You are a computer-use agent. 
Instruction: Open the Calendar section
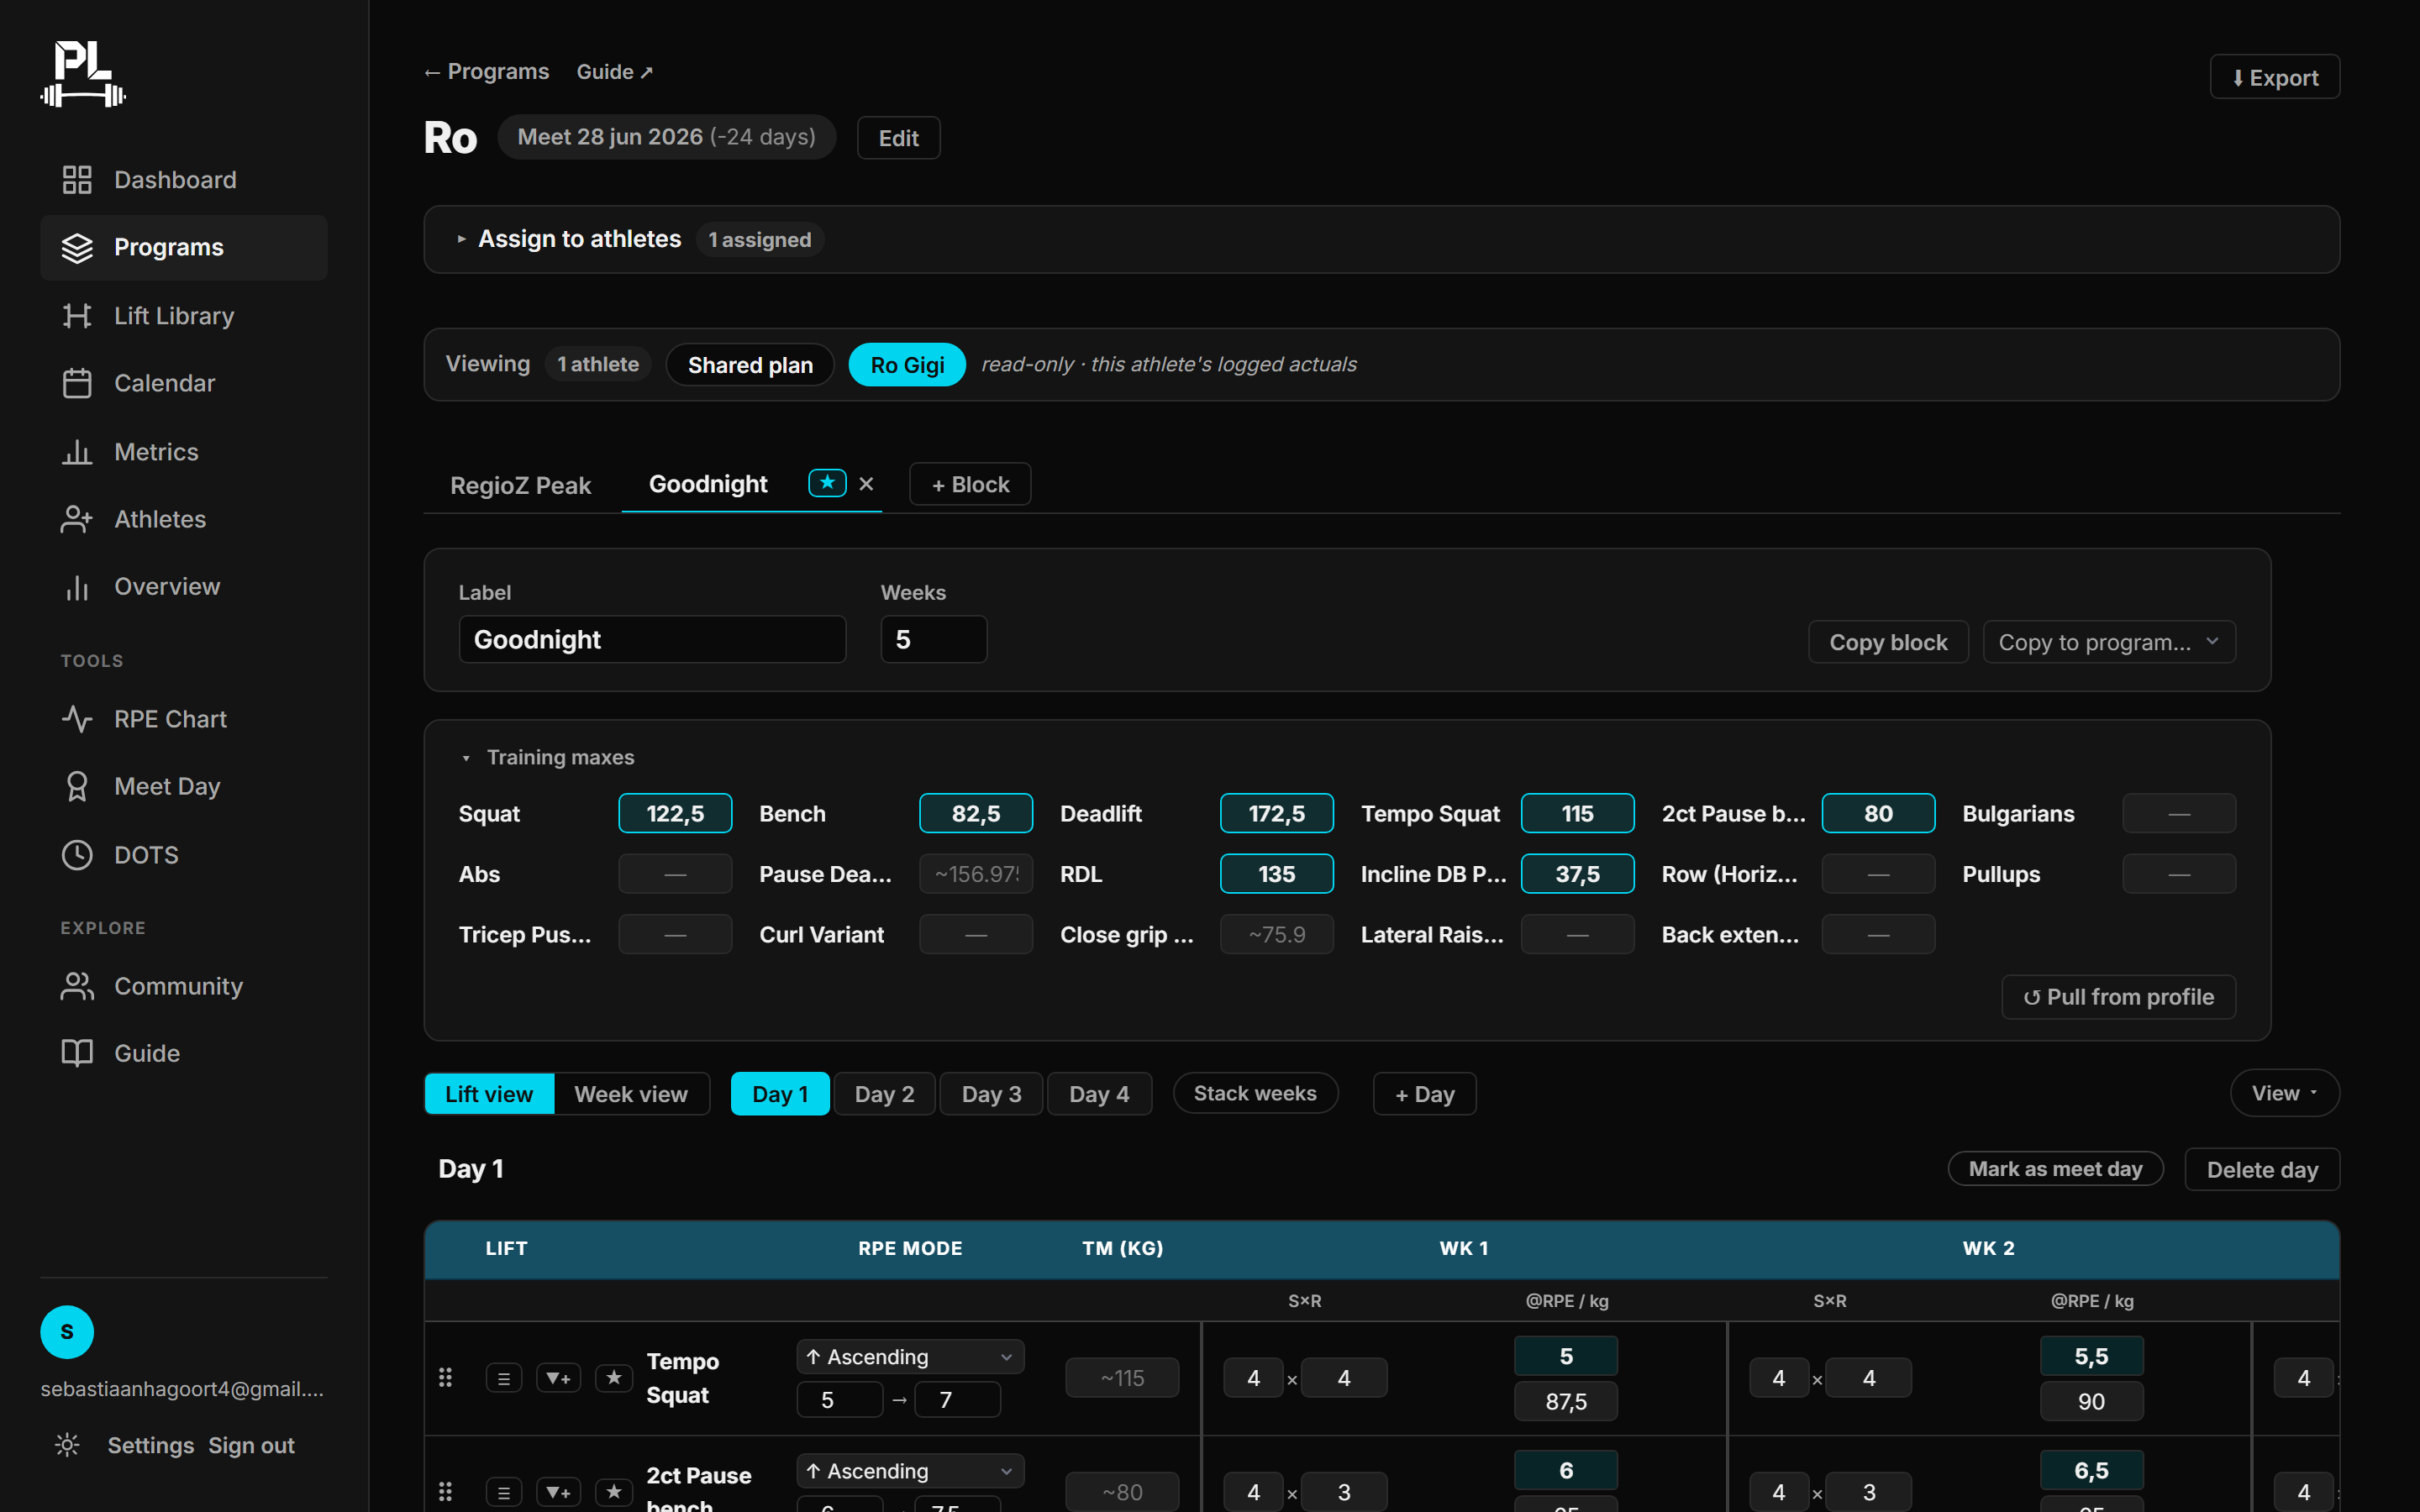coord(183,383)
